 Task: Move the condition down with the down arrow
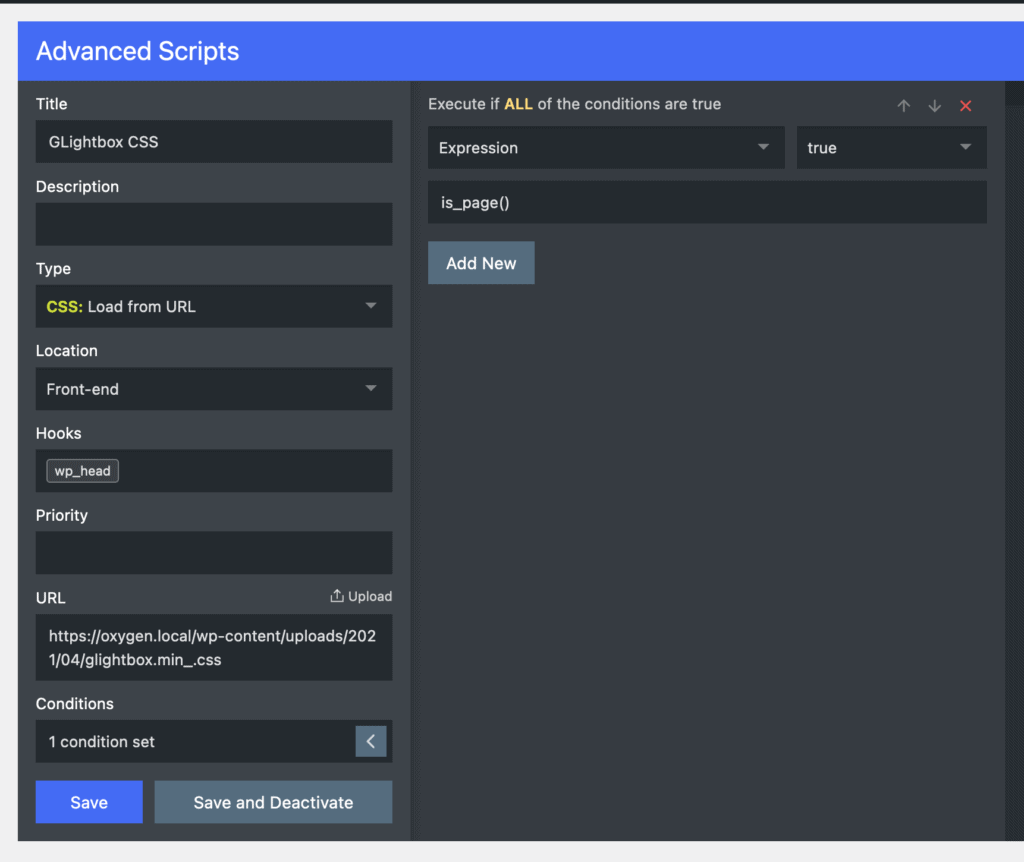(x=934, y=105)
